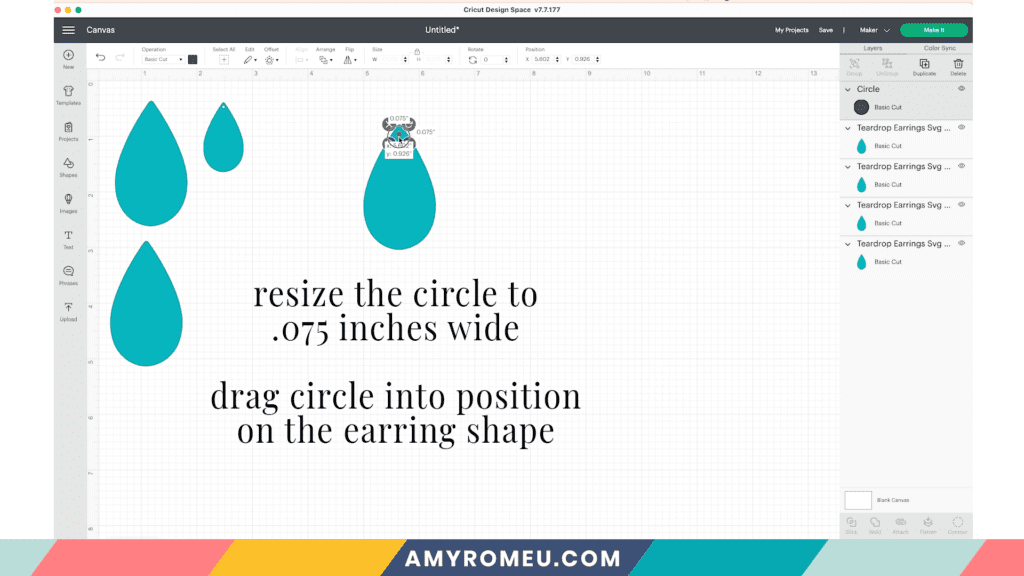Hide the third Teardrop Earrings layer
Viewport: 1024px width, 576px height.
pos(961,204)
